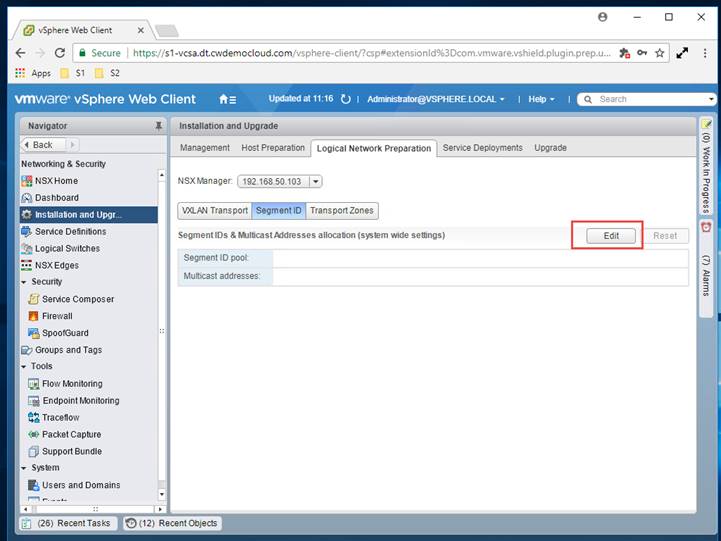721x541 pixels.
Task: Click Navigator scrollbar up arrow
Action: [x=162, y=175]
